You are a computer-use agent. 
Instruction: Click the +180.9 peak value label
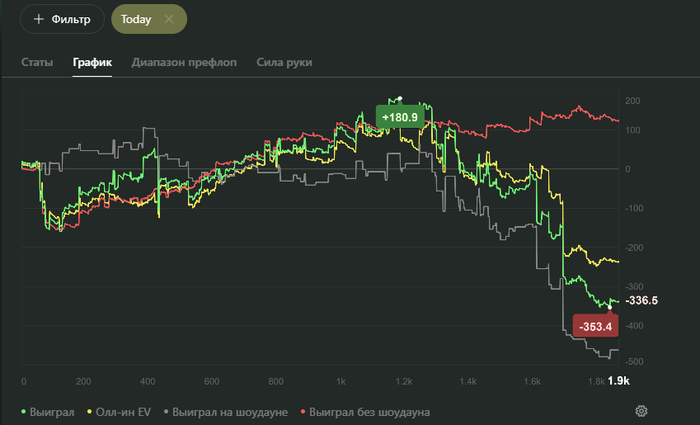click(400, 117)
